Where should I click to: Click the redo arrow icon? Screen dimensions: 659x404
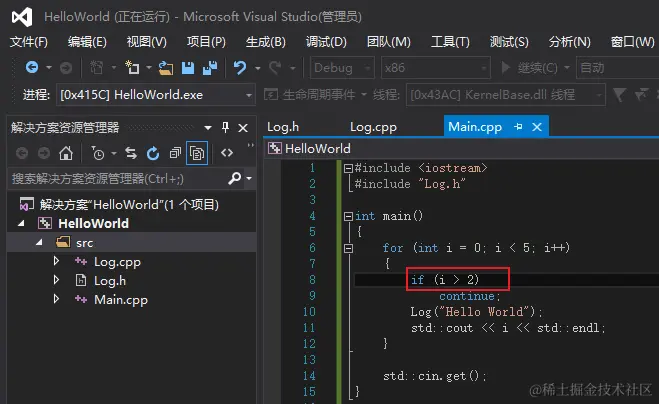[275, 67]
